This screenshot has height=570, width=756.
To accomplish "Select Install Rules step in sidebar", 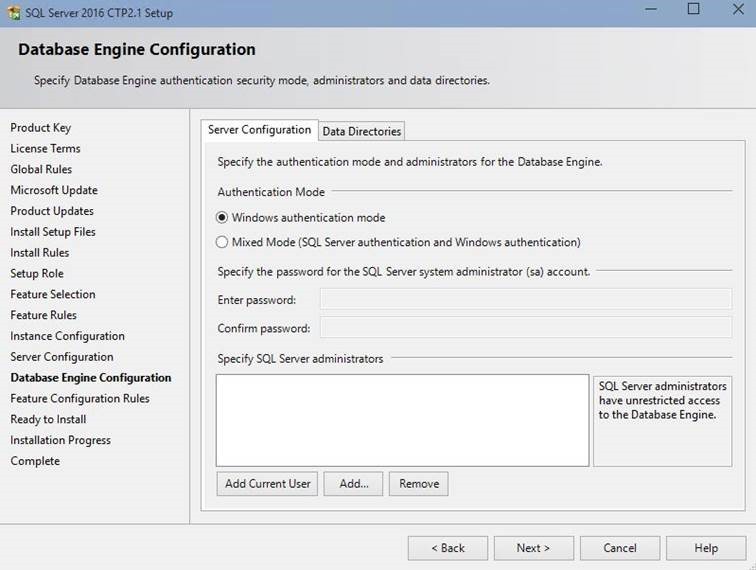I will pos(40,253).
